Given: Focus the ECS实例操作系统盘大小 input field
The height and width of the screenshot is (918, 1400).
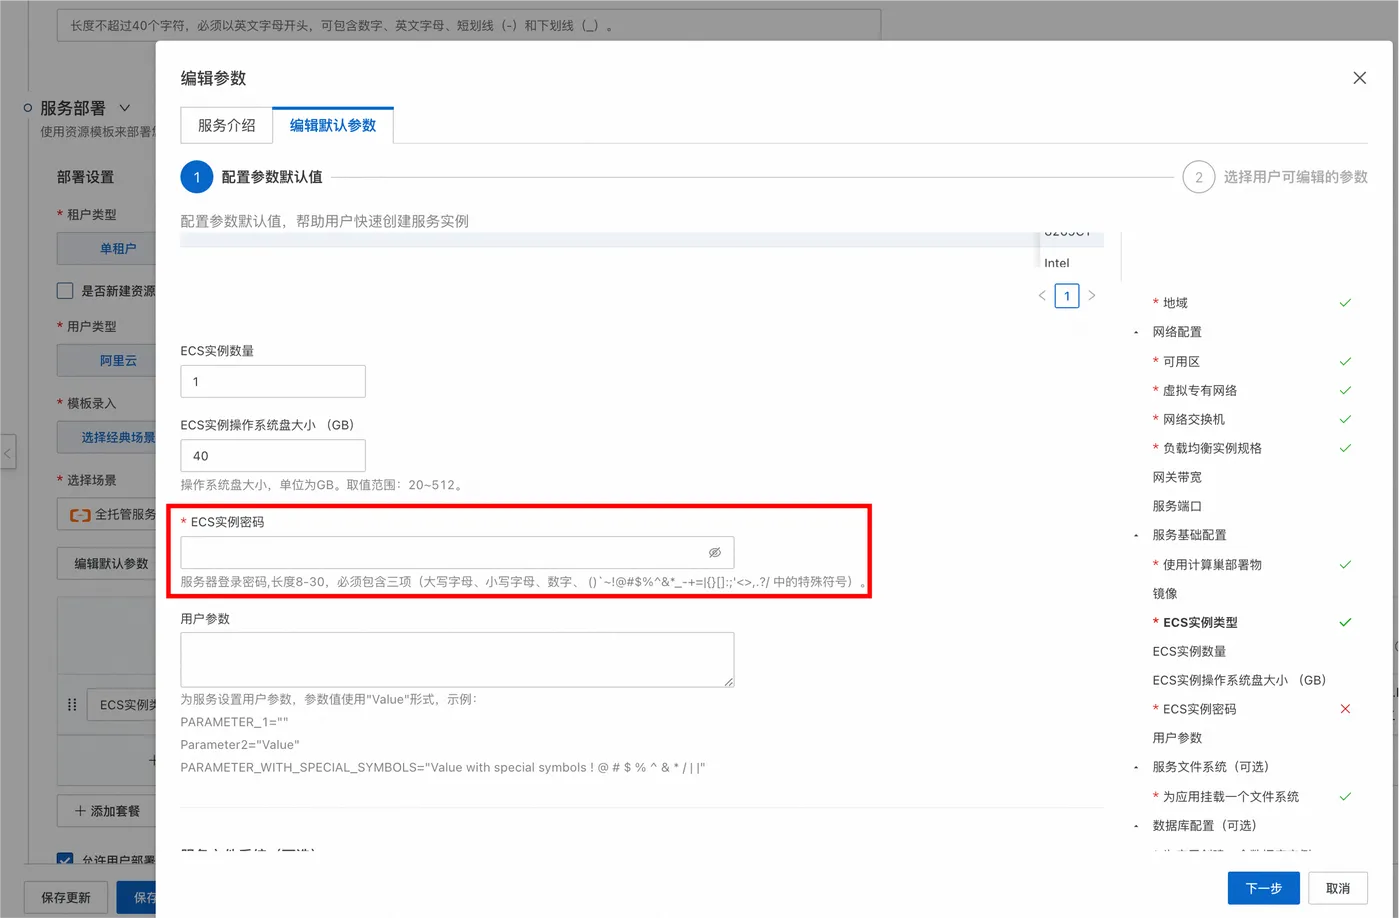Looking at the screenshot, I should [273, 455].
